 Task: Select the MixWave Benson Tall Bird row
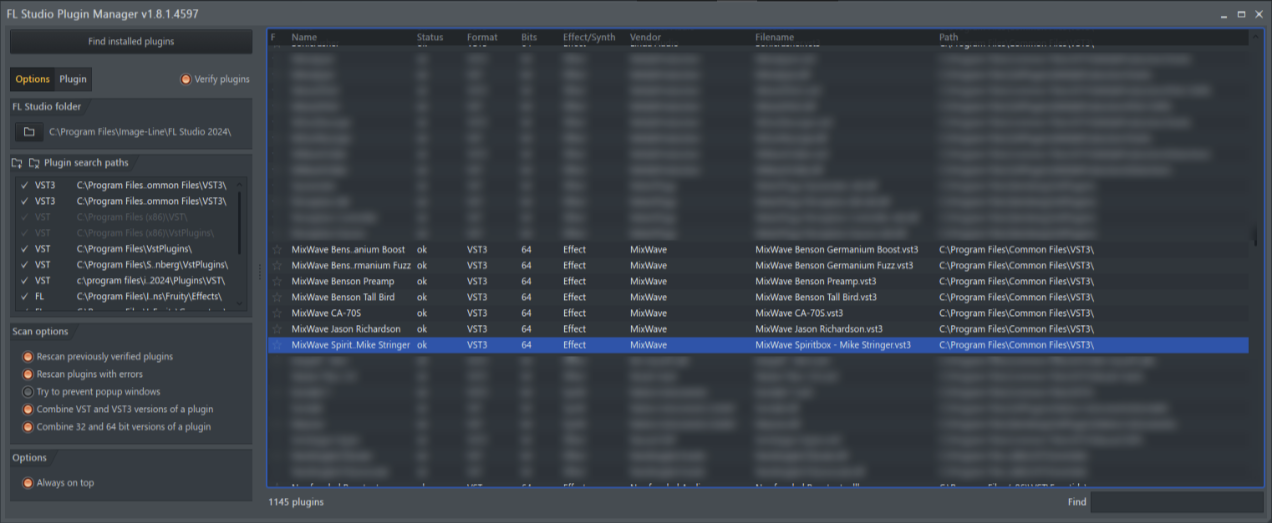(x=758, y=297)
